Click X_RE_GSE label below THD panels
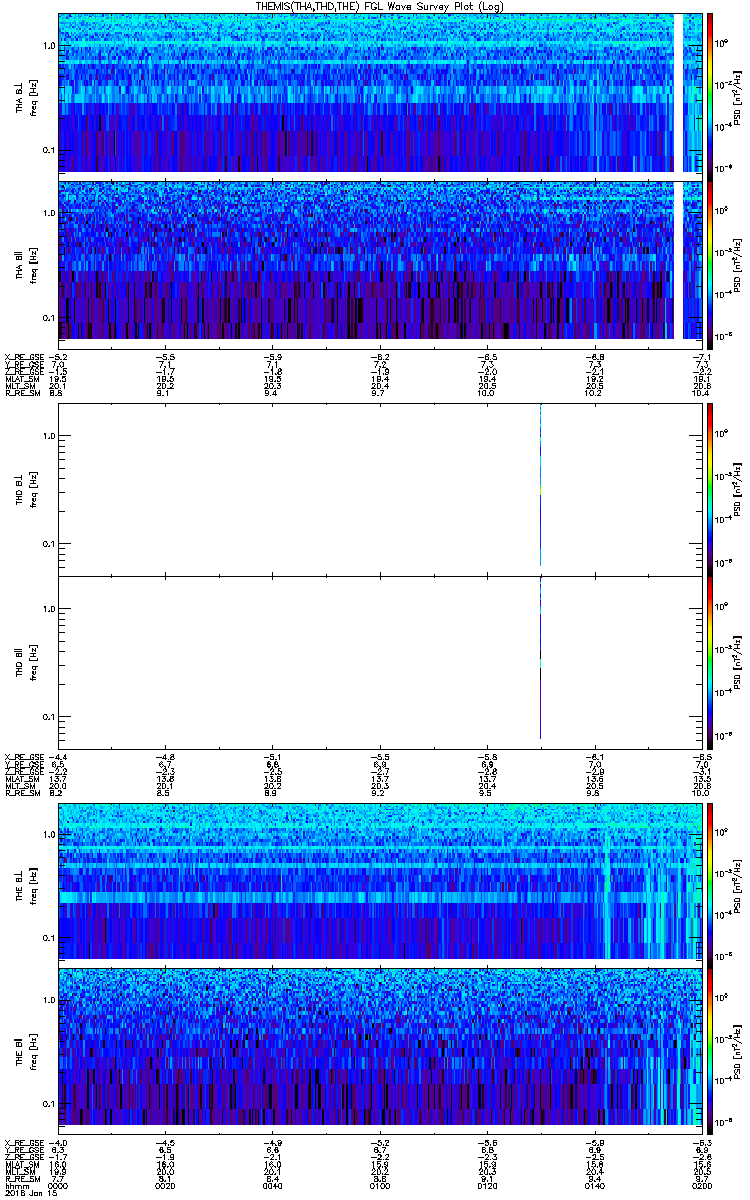 tap(23, 757)
